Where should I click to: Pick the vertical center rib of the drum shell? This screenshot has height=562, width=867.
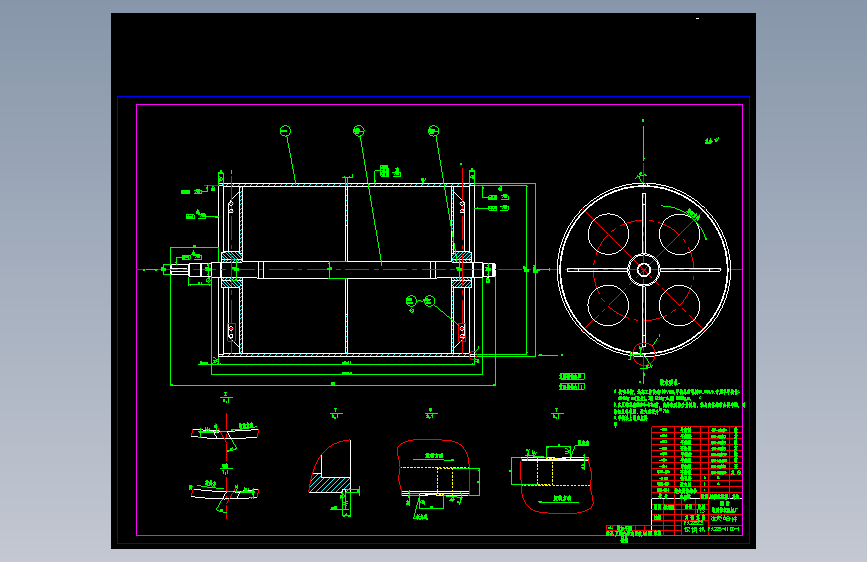(346, 270)
